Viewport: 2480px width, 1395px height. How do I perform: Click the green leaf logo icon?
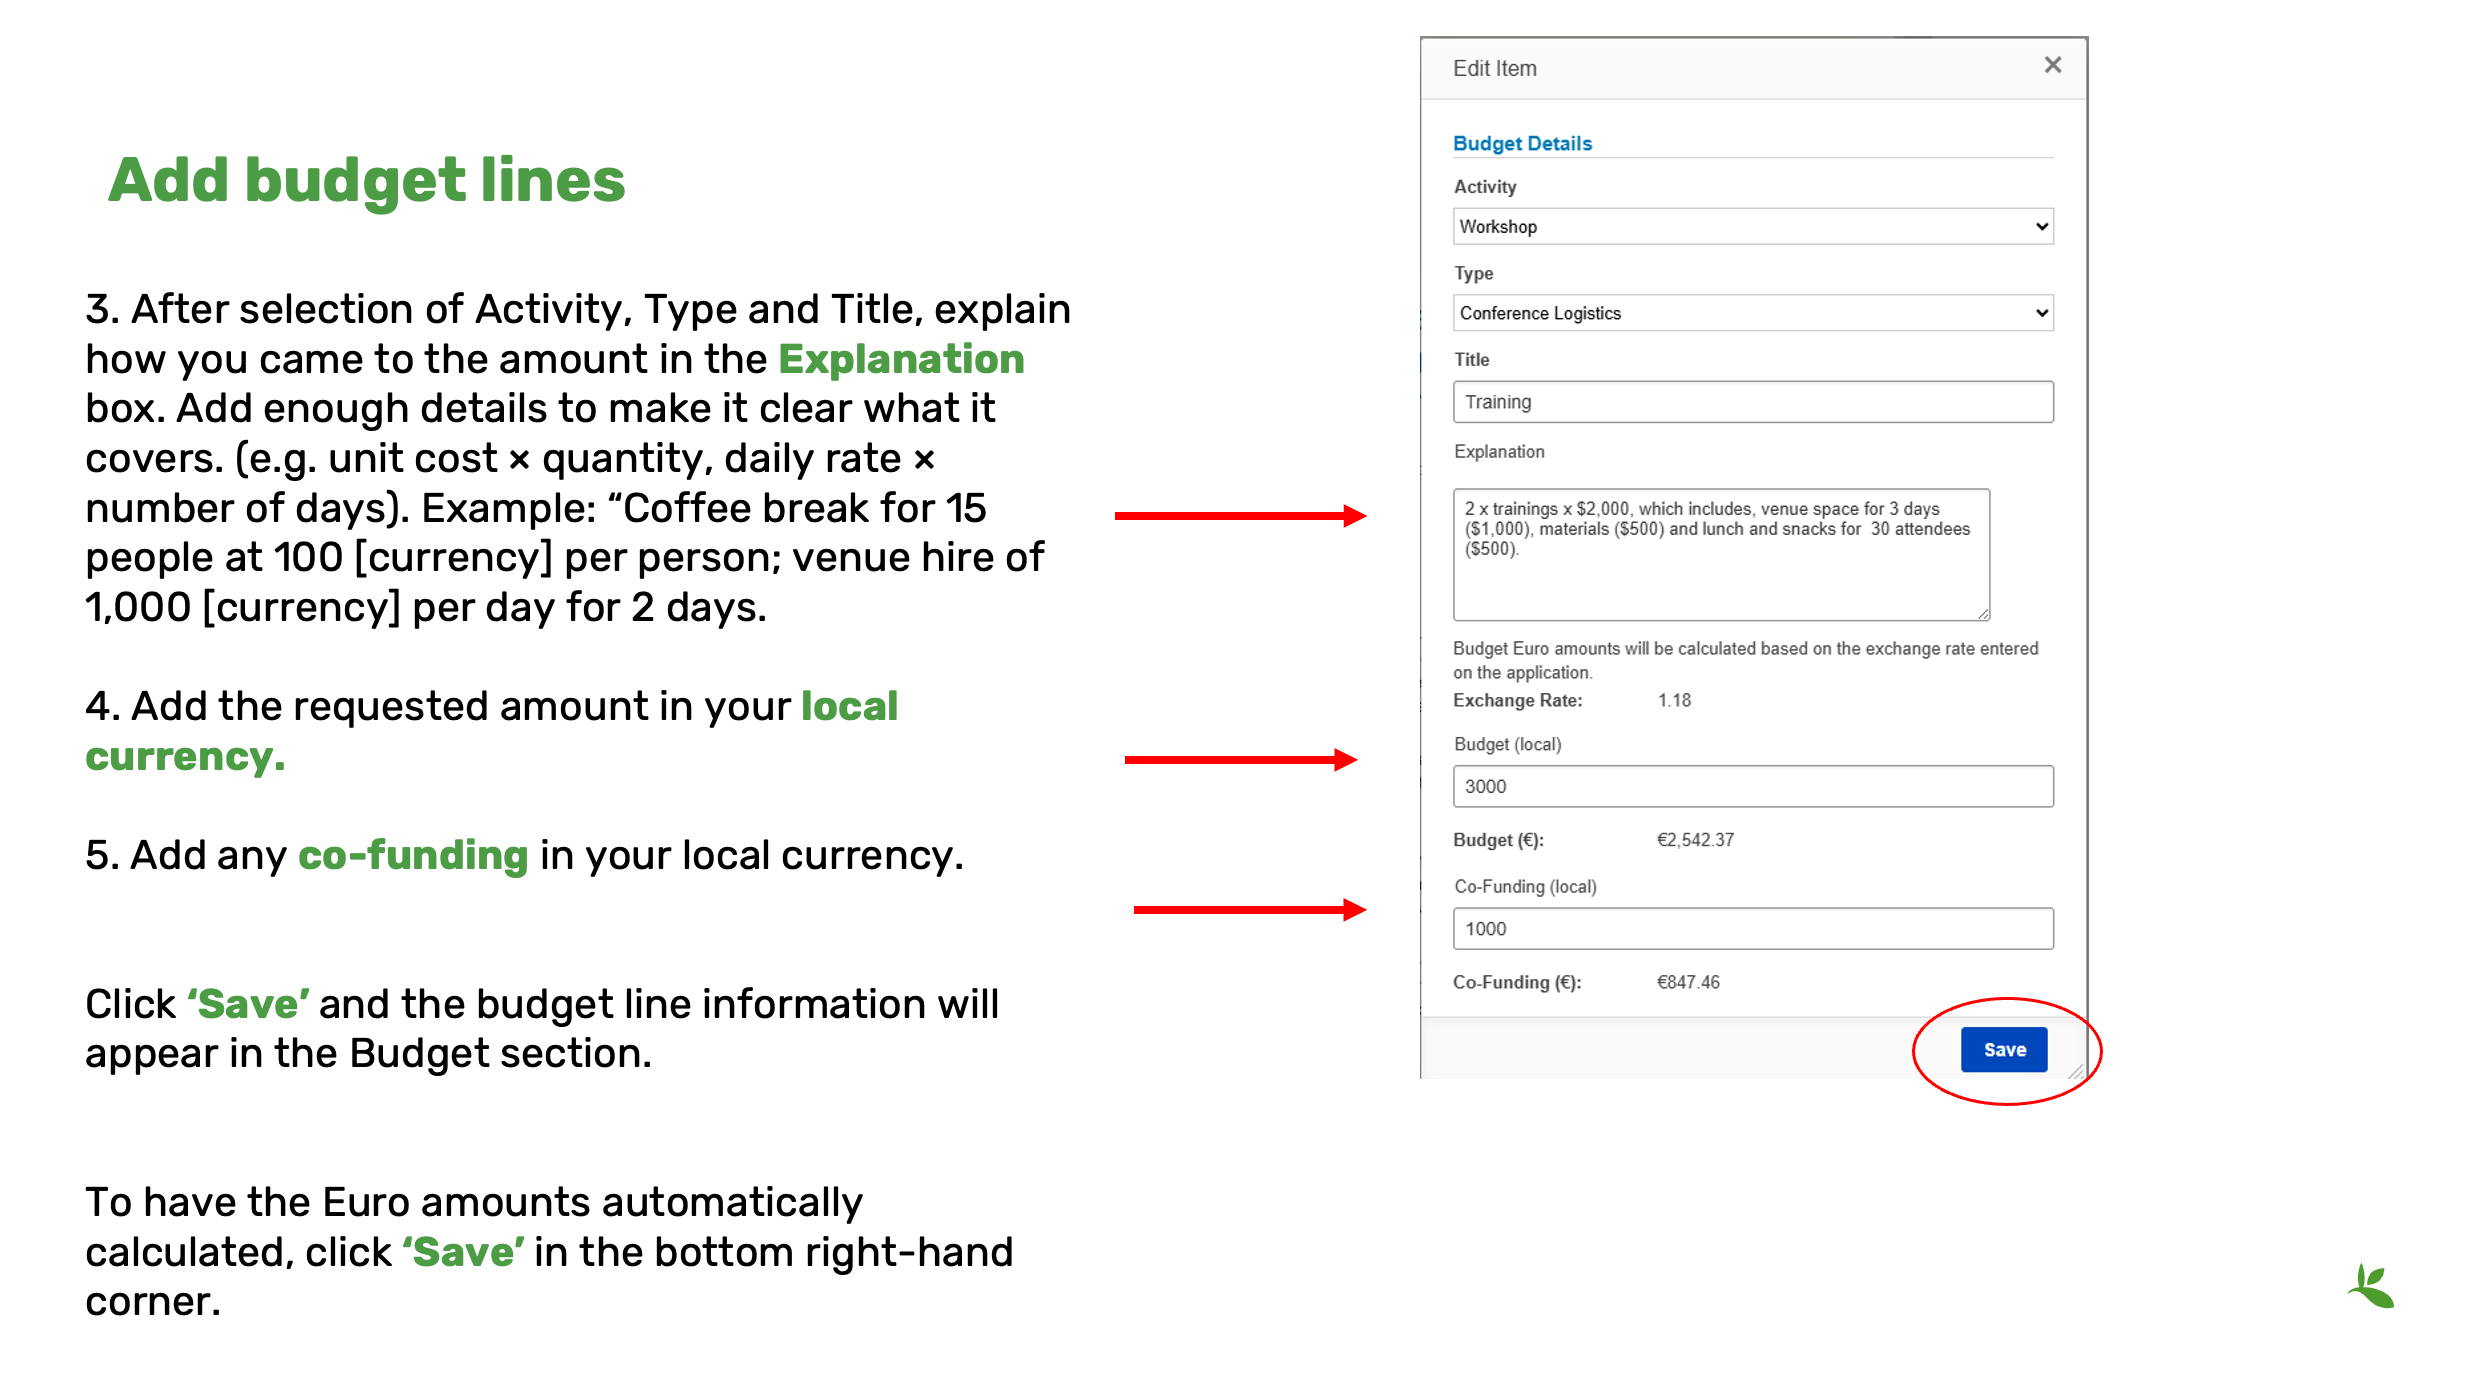click(2372, 1287)
